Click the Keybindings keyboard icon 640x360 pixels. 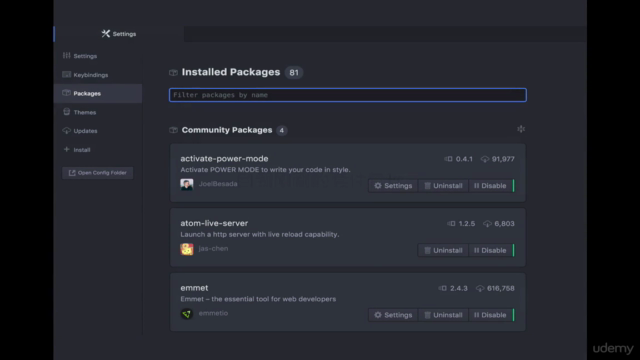67,74
